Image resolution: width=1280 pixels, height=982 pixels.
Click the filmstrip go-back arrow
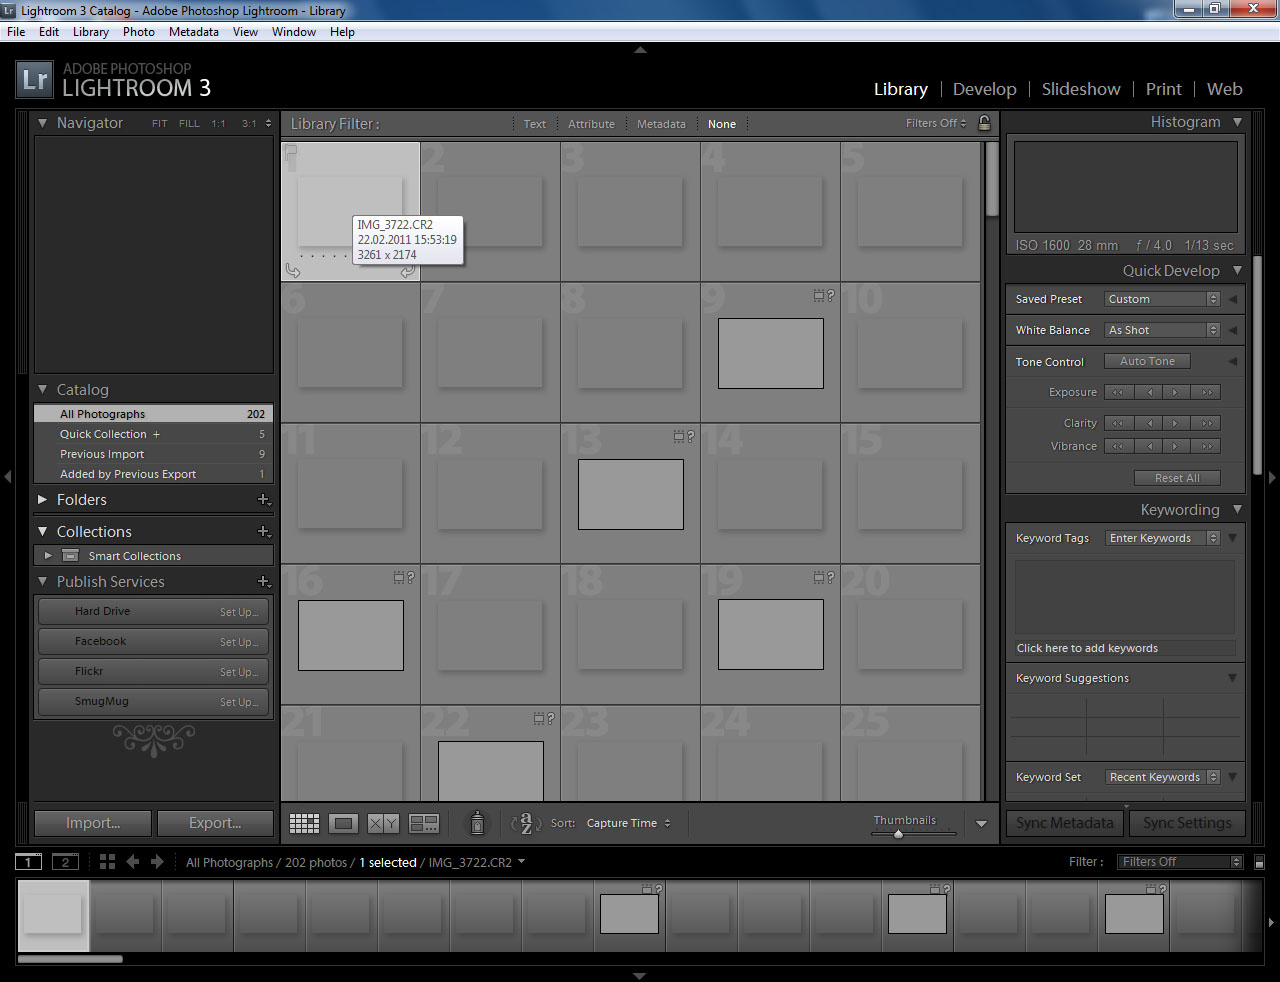click(132, 862)
